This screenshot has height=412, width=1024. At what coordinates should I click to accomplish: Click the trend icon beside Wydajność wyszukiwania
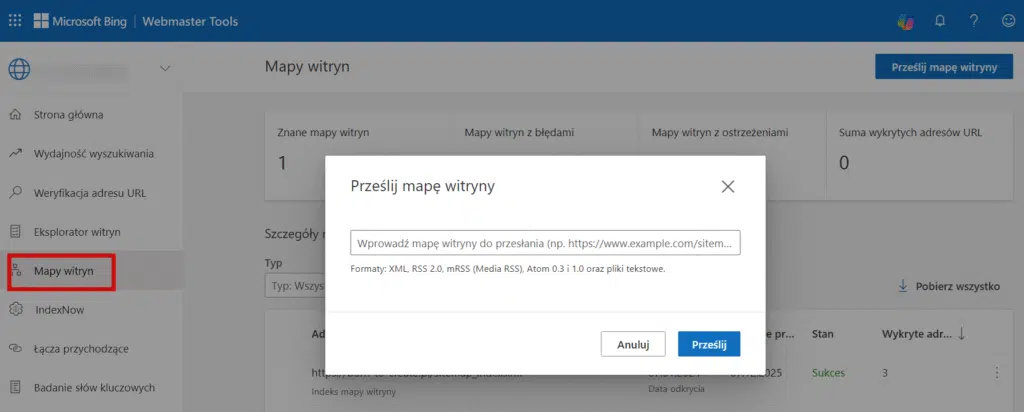pos(16,154)
